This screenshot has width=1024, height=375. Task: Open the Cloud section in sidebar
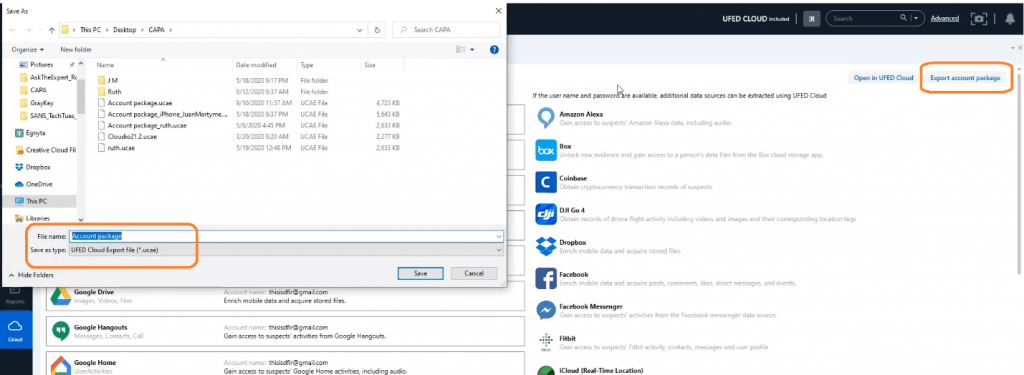point(15,330)
